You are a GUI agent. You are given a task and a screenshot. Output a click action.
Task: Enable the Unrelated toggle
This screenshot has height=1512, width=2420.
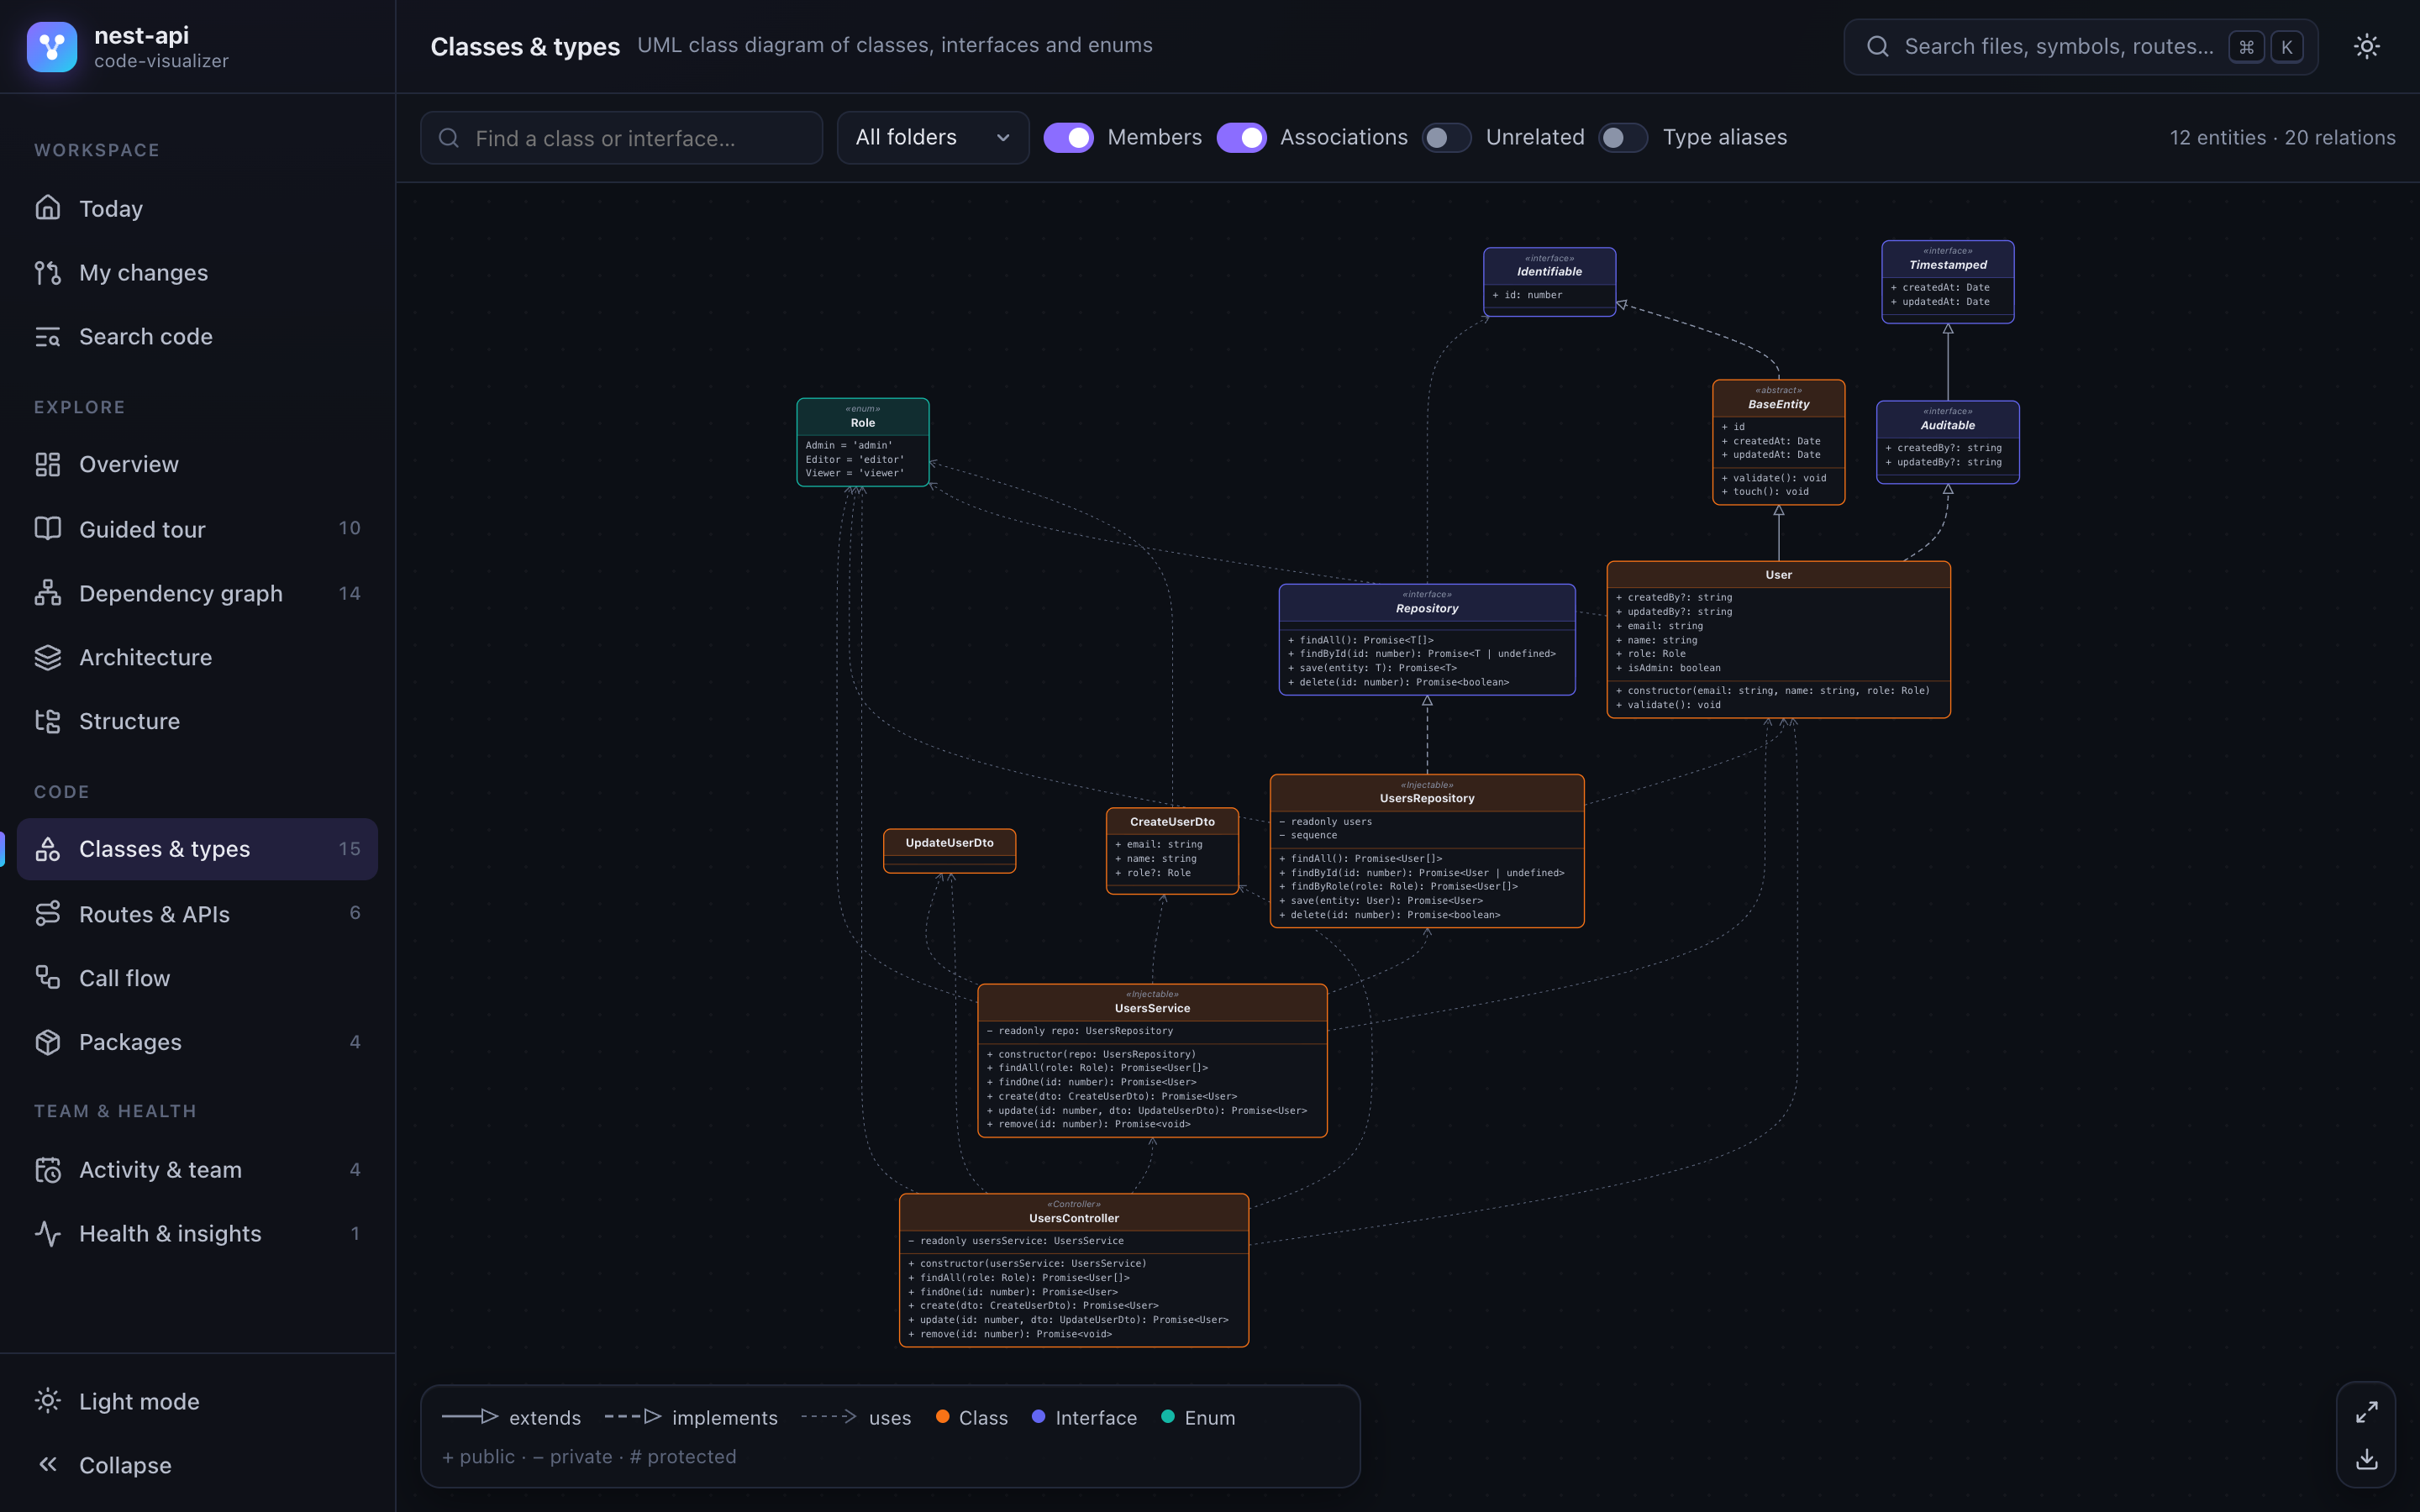point(1446,137)
